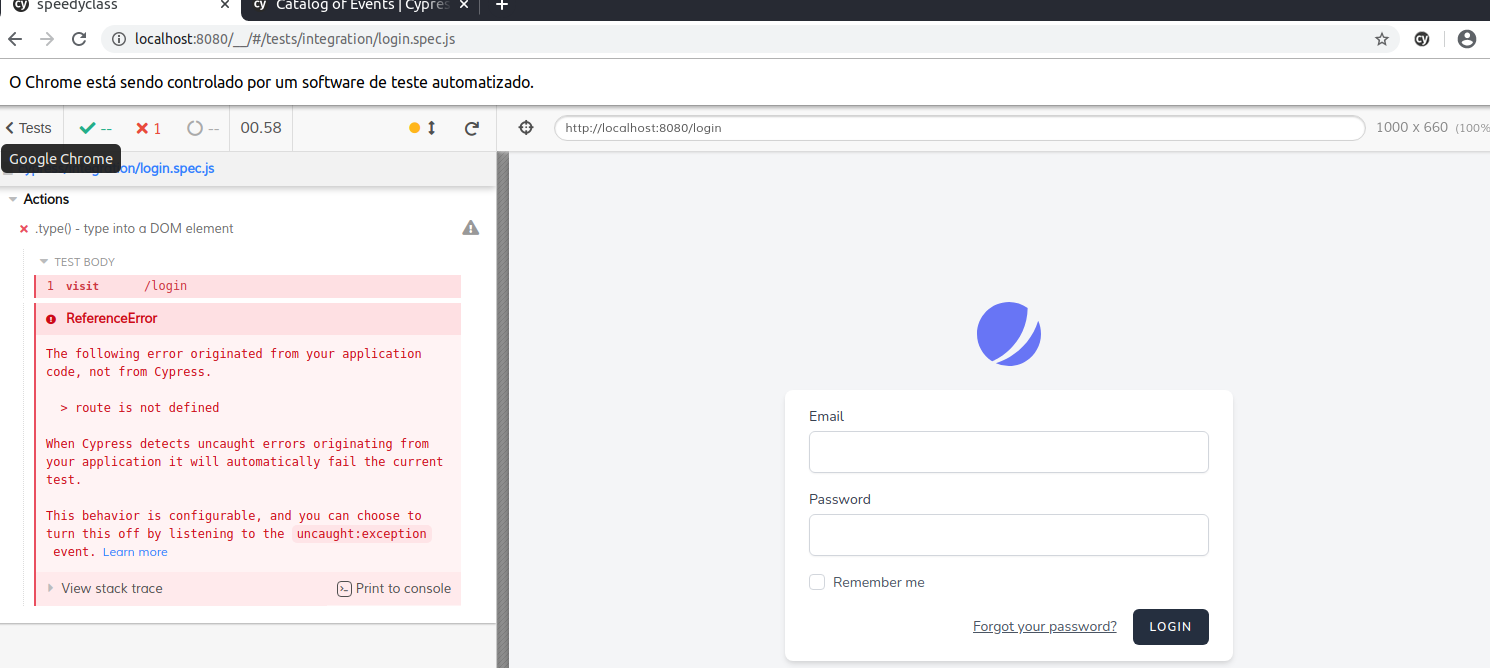Image resolution: width=1490 pixels, height=668 pixels.
Task: Click the pending tests circle counter
Action: [203, 128]
